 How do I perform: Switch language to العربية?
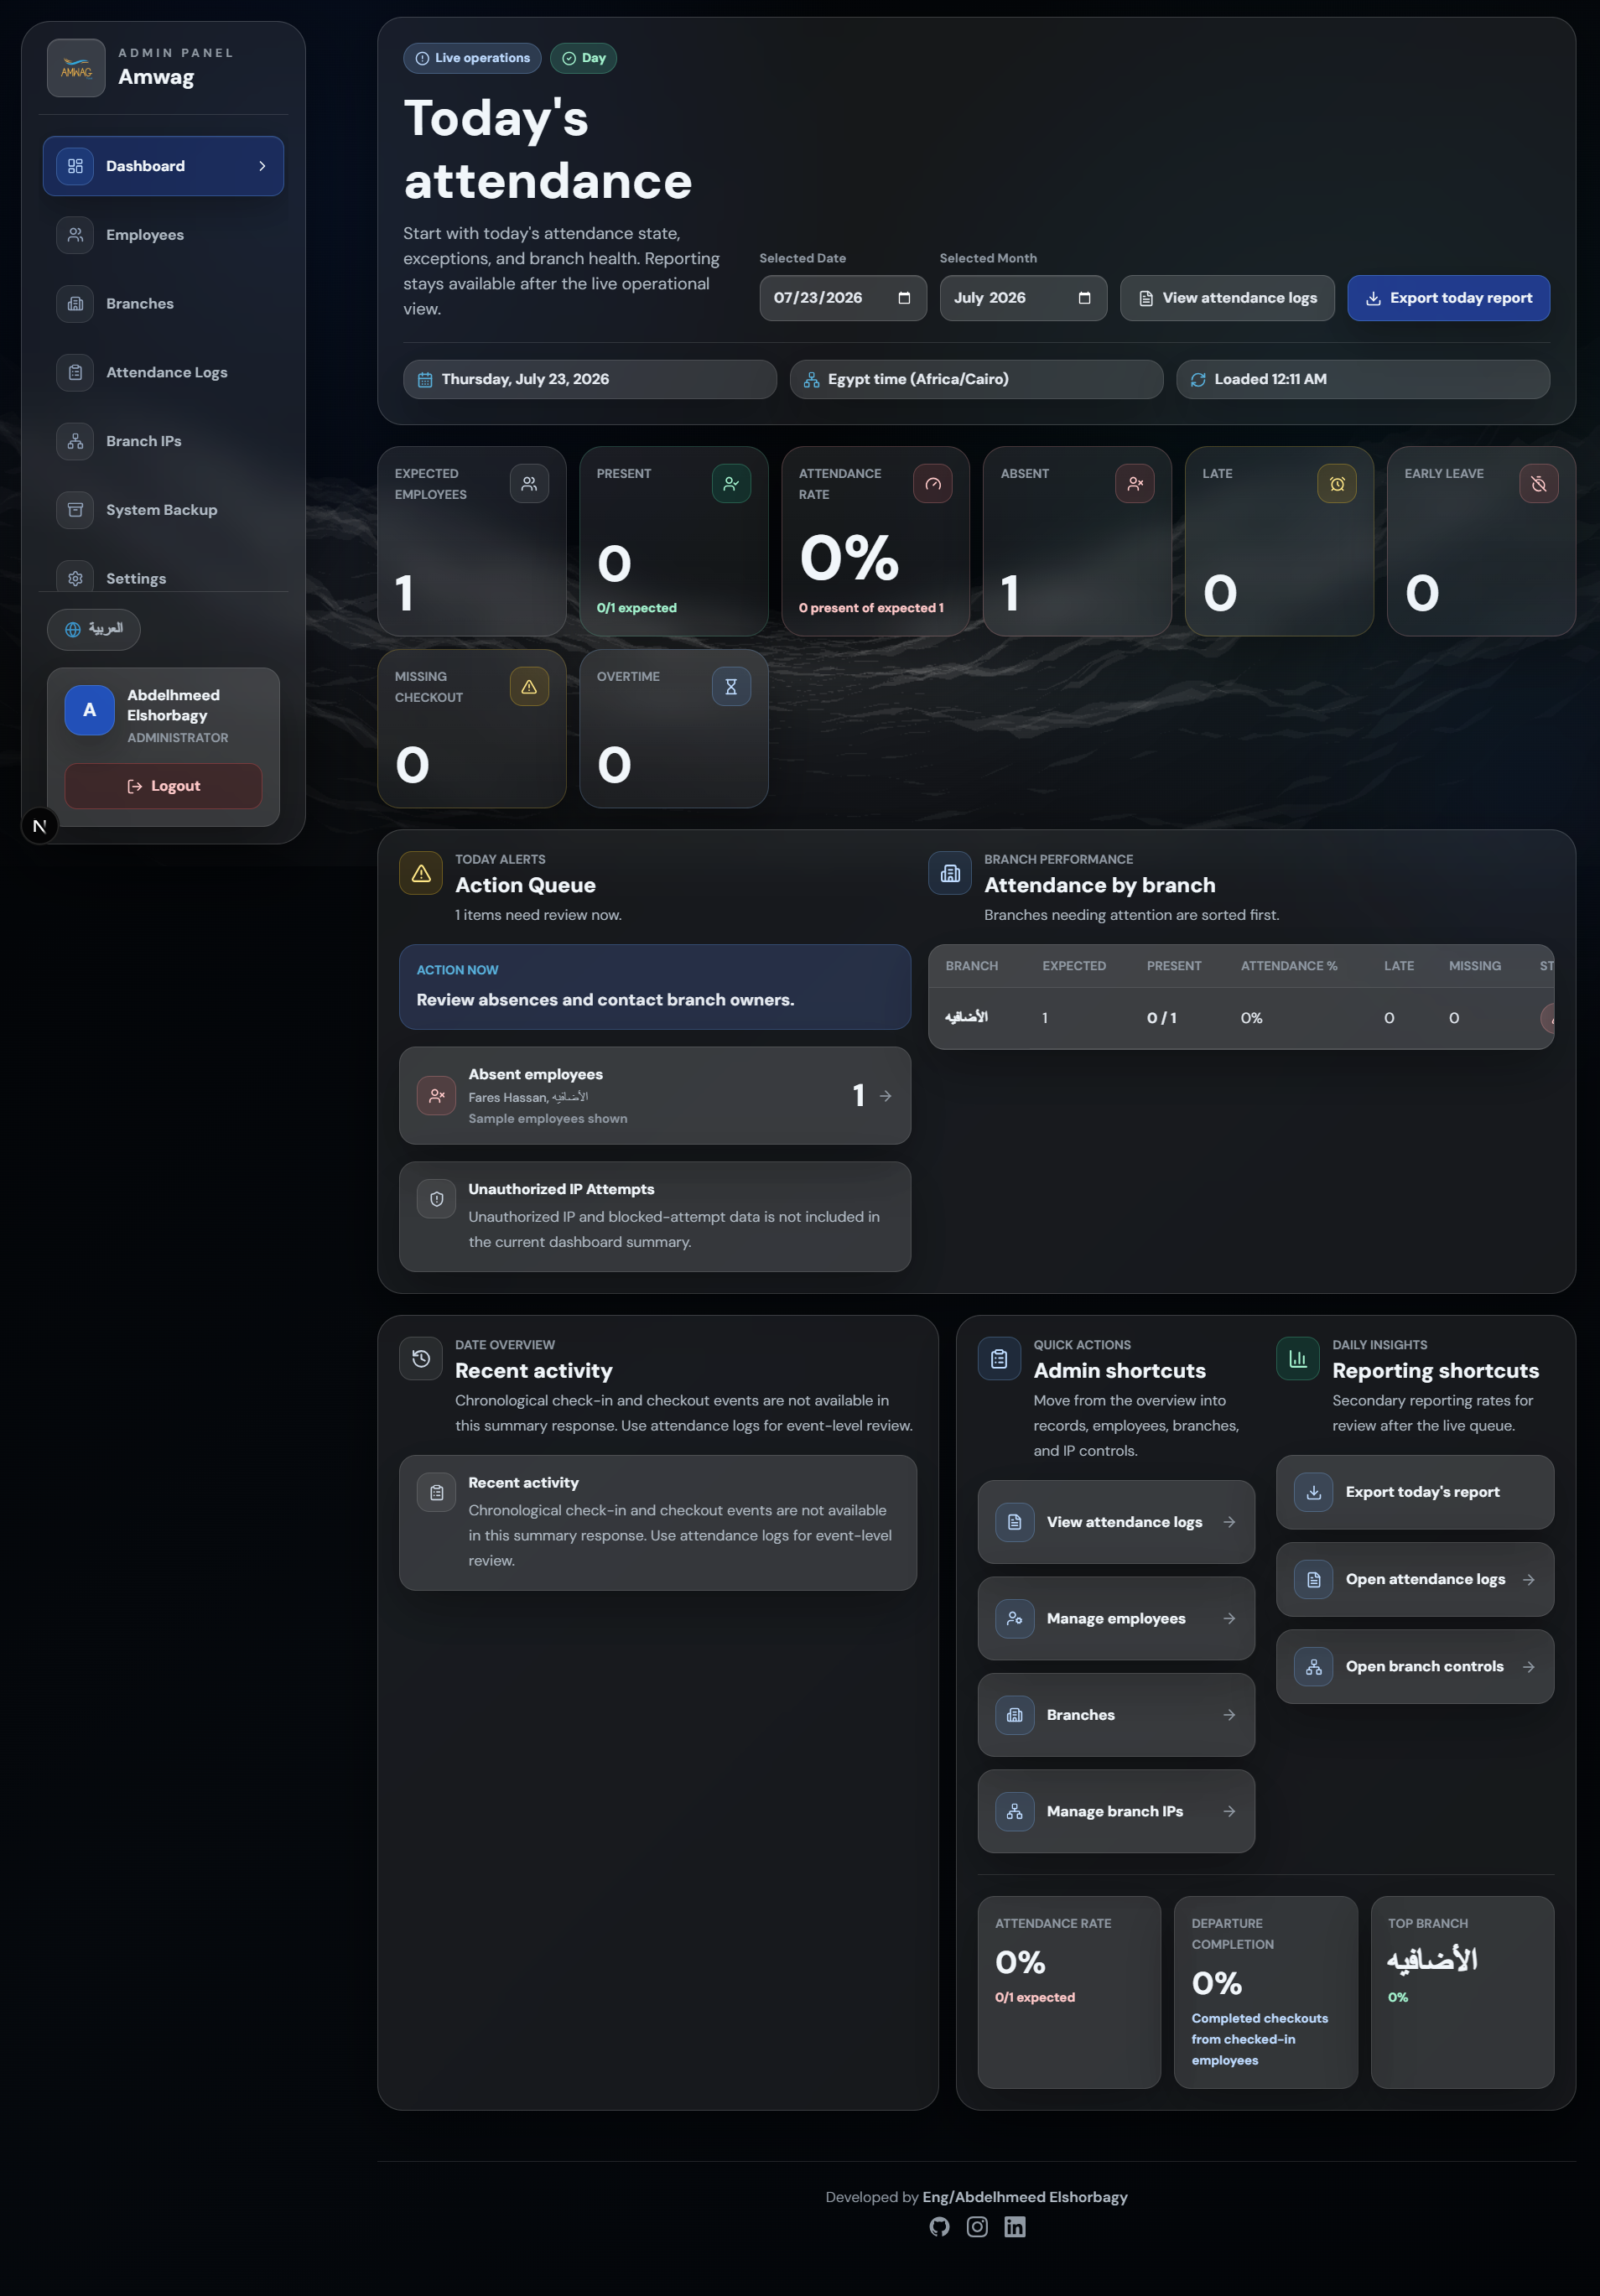[94, 629]
